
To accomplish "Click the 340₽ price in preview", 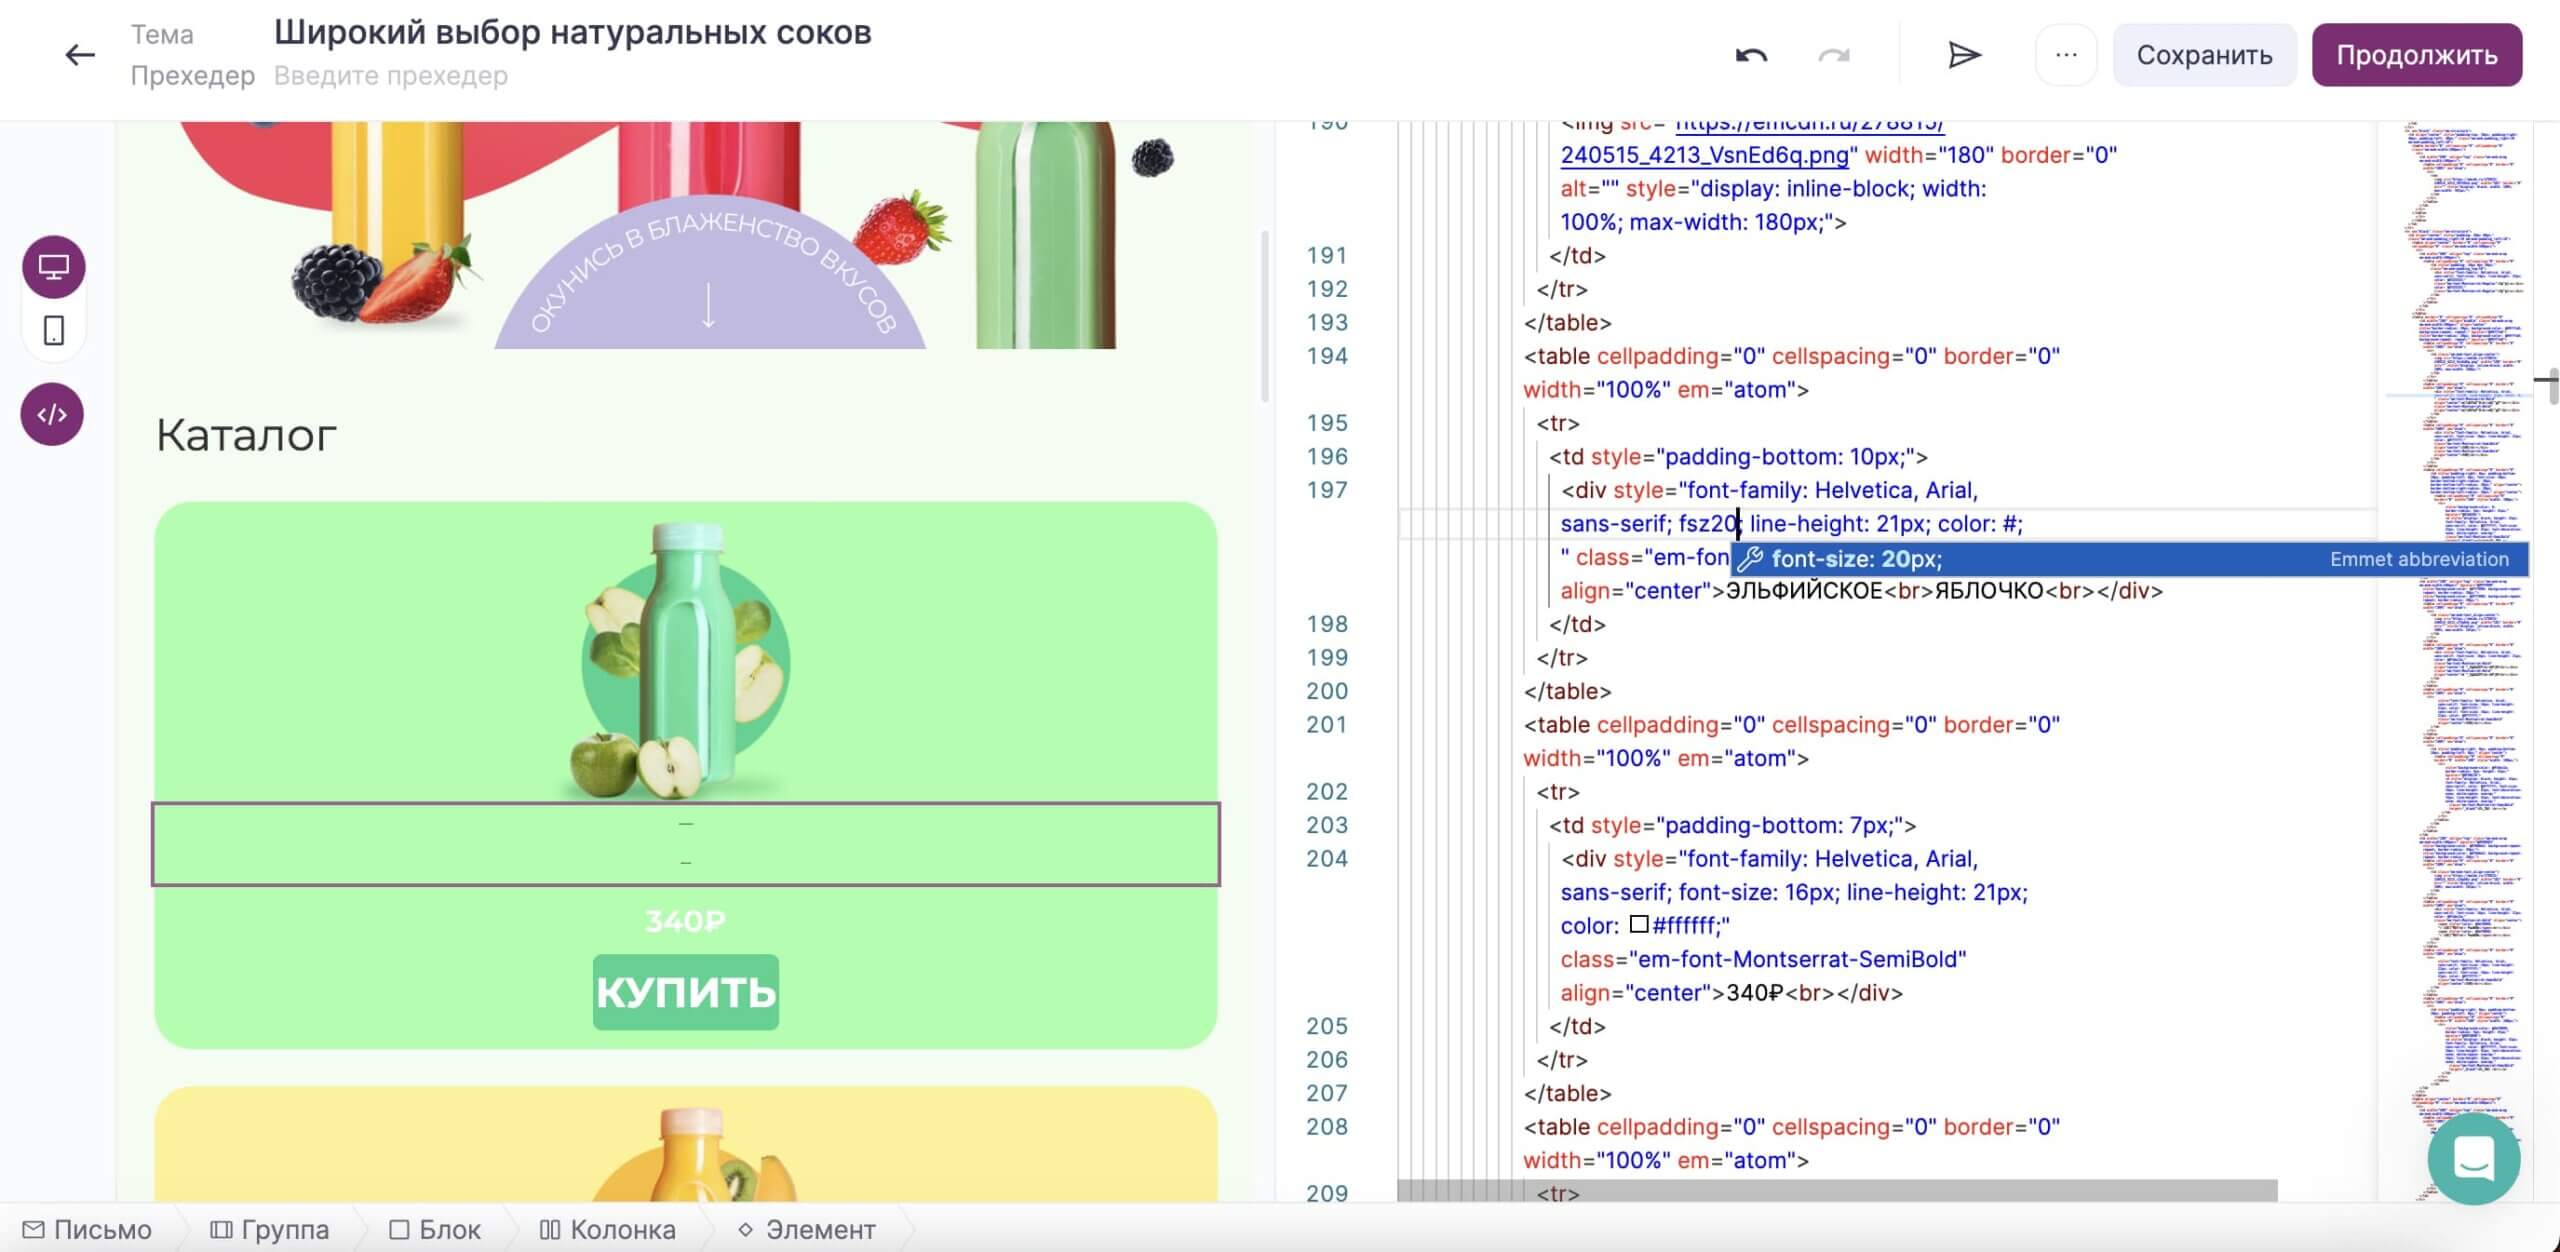I will click(686, 921).
